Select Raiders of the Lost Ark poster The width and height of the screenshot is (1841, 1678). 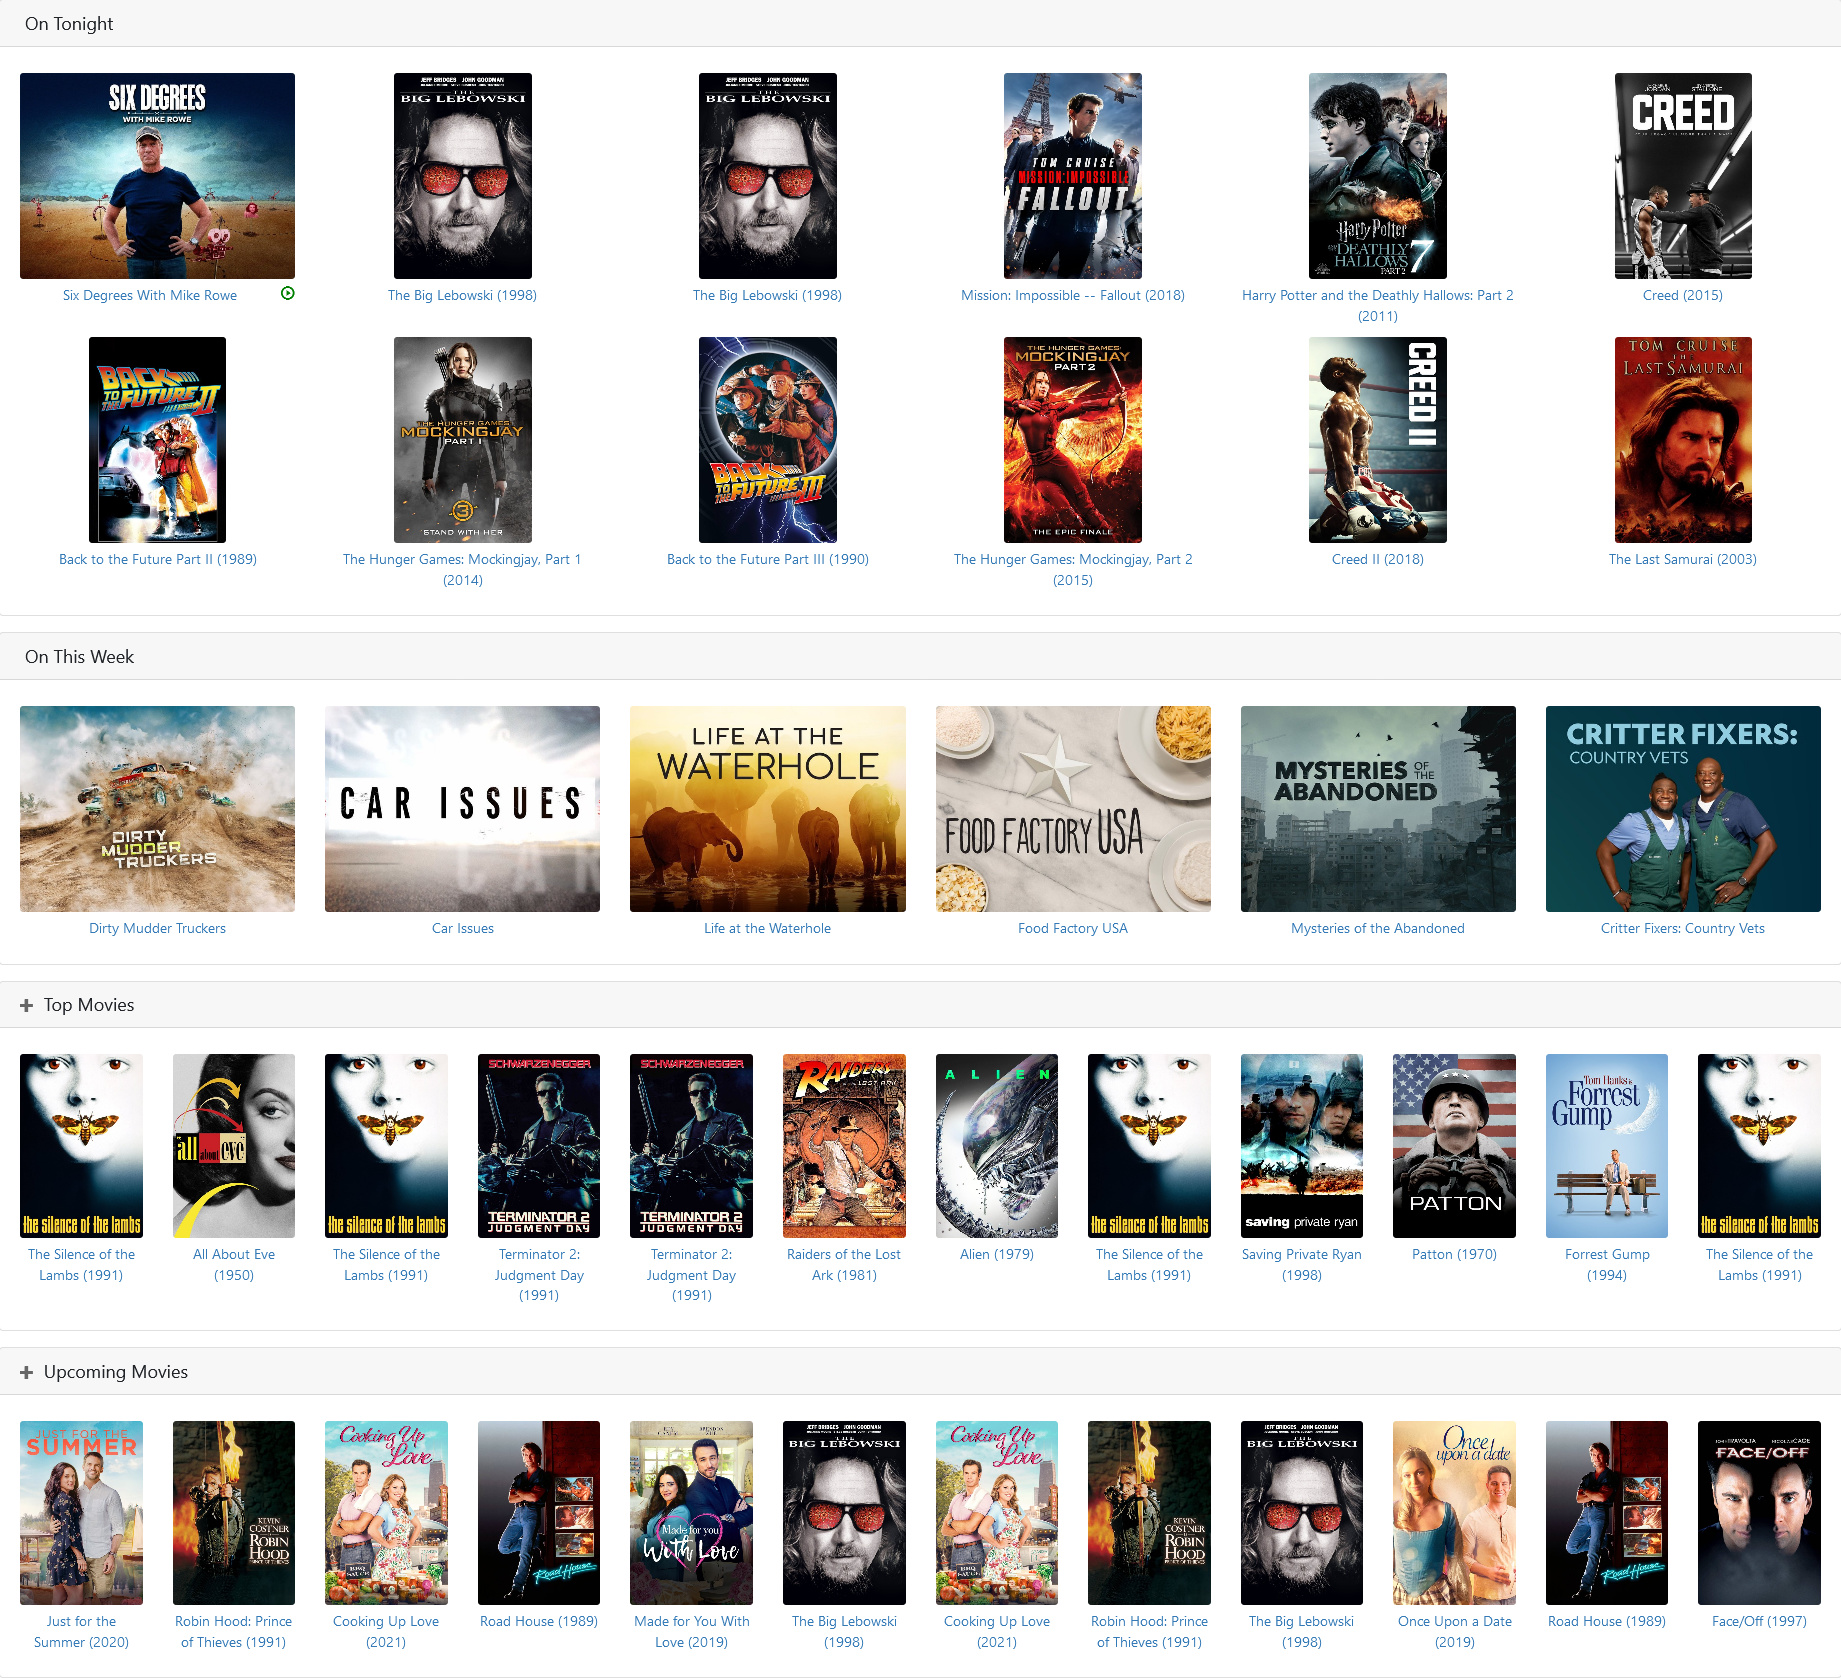(844, 1146)
